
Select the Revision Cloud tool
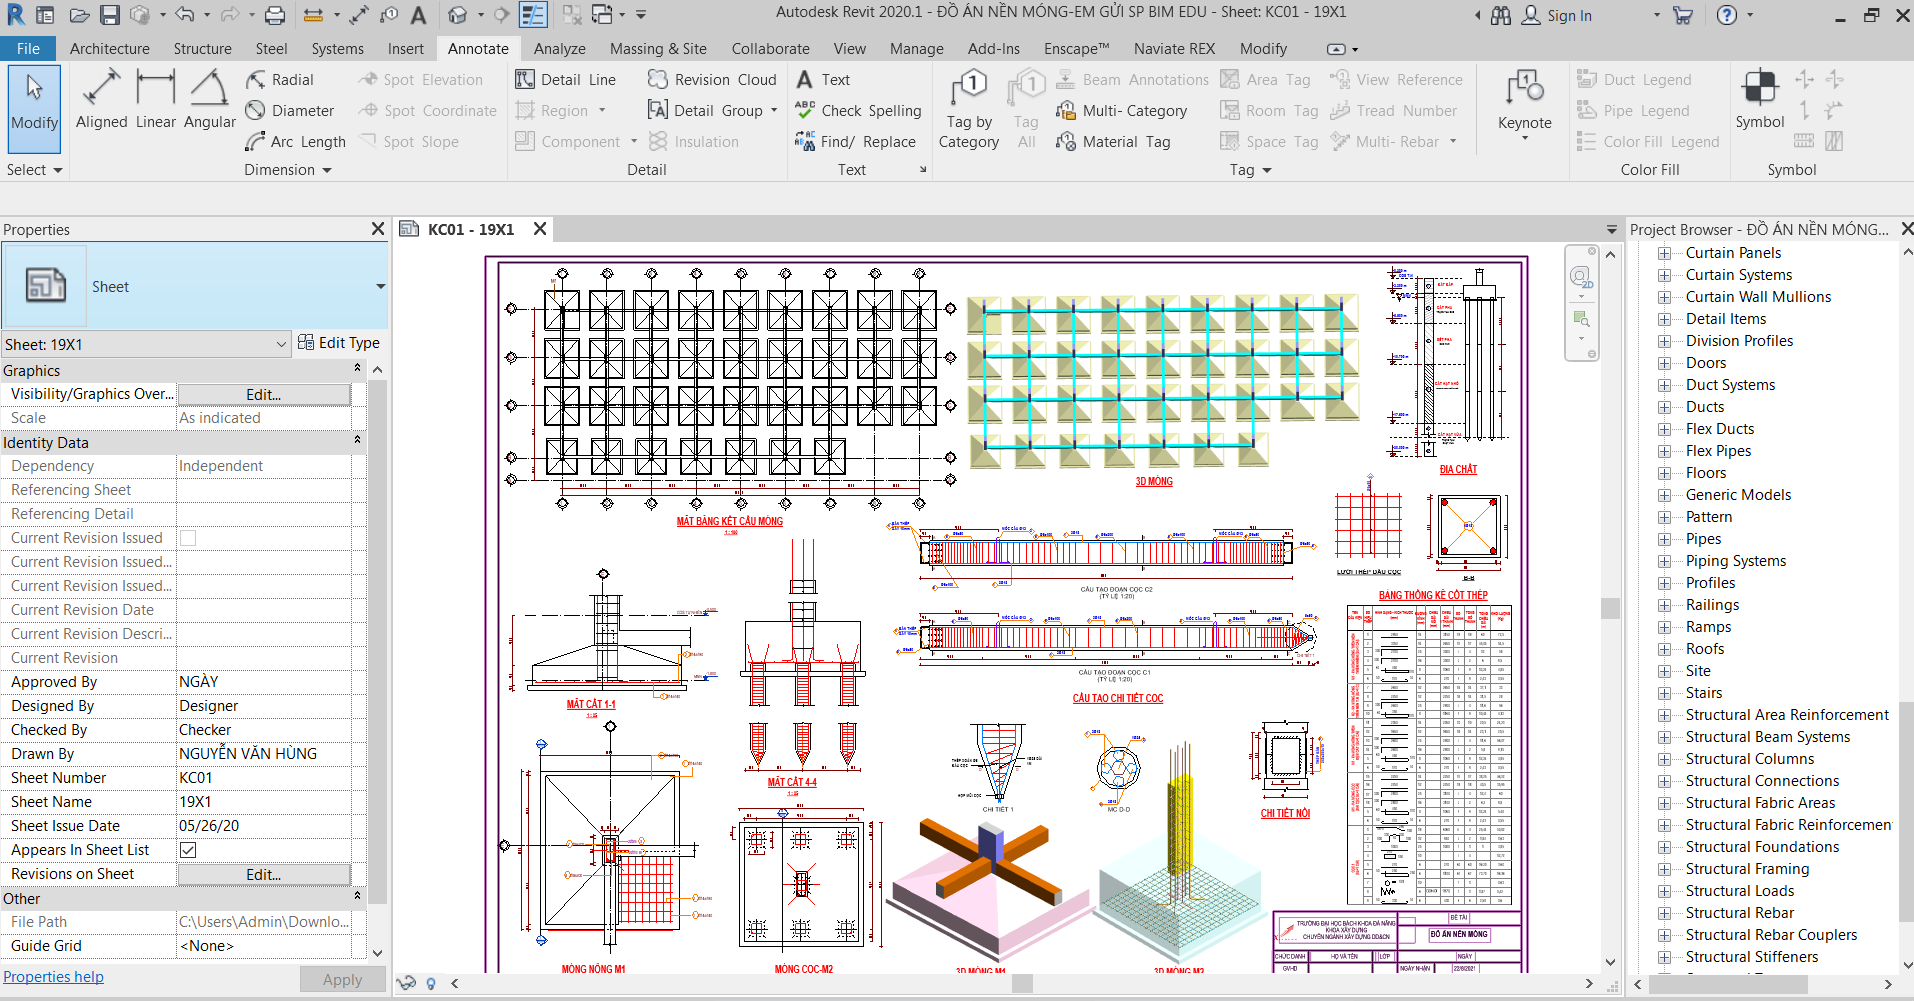click(711, 79)
